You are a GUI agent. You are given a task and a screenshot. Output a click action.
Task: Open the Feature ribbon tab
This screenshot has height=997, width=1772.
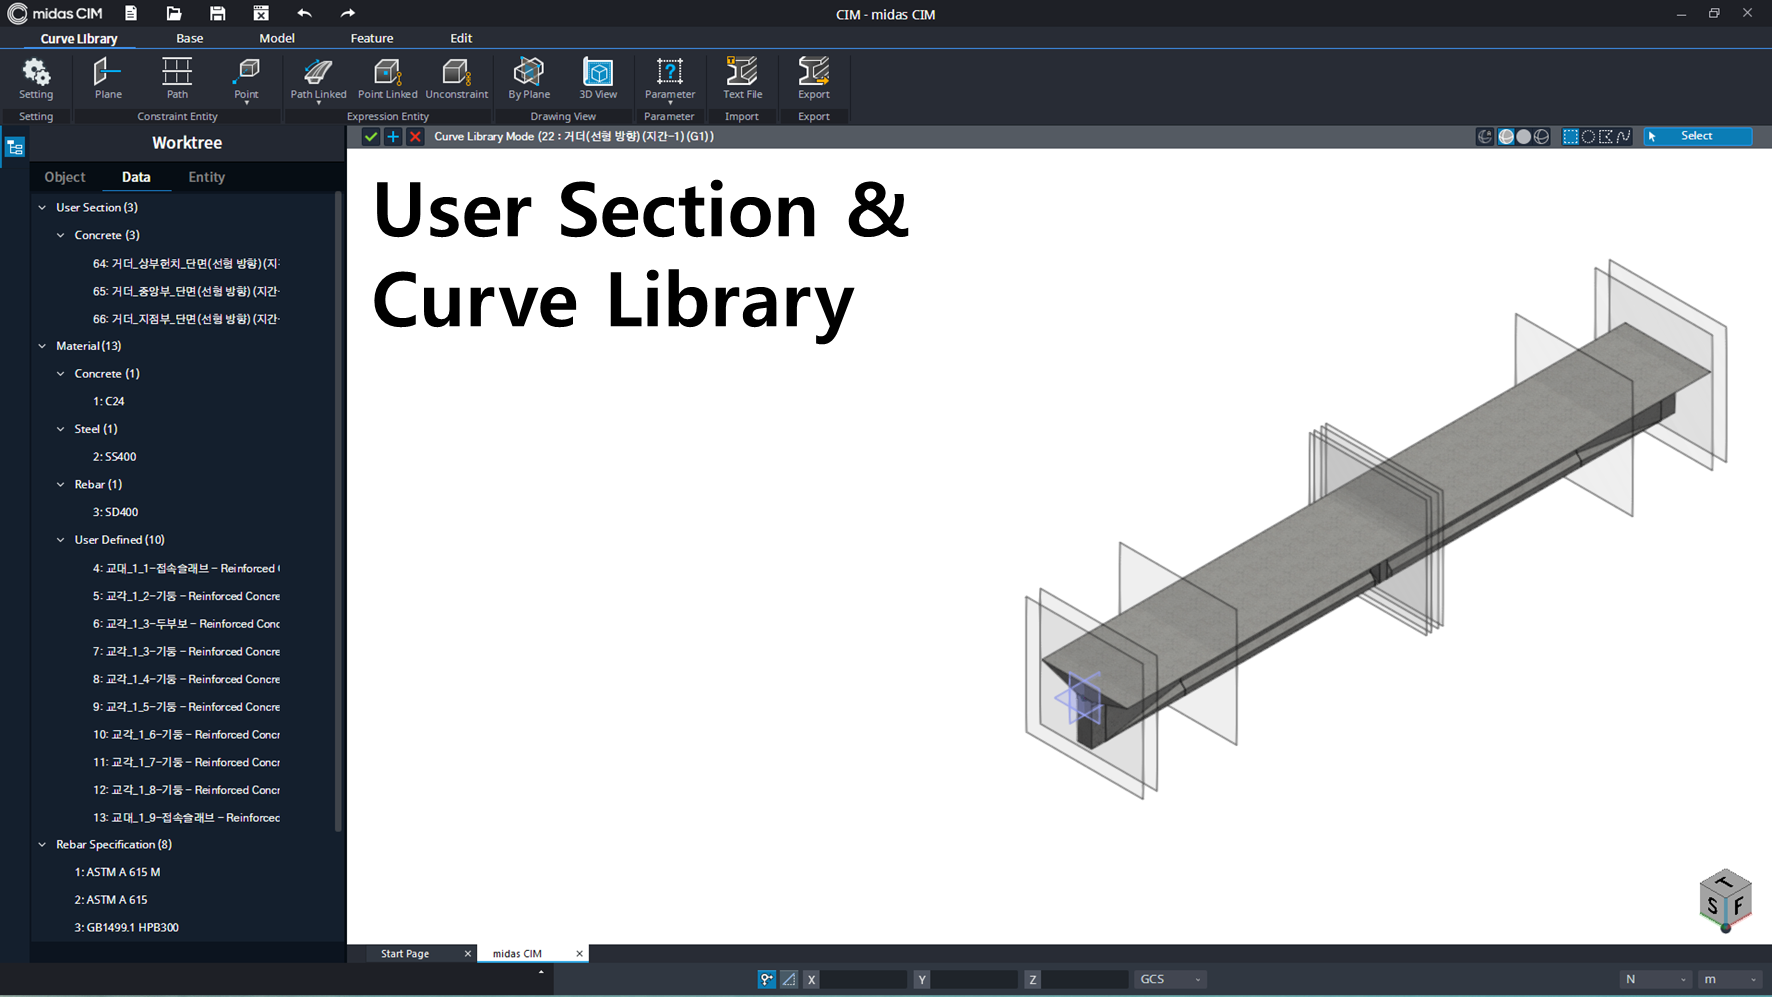click(x=372, y=38)
